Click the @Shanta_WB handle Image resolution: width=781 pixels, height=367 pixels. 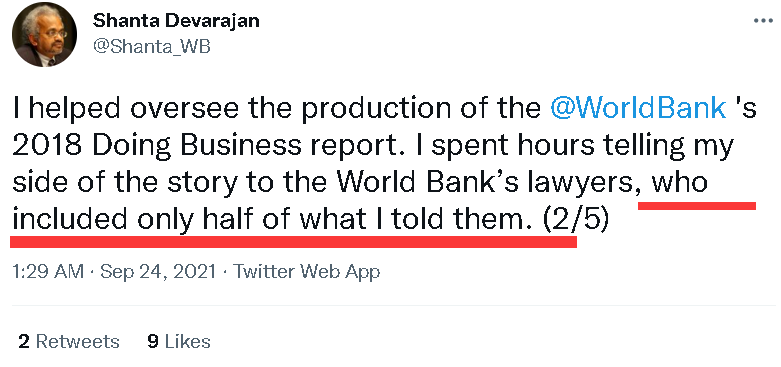152,47
